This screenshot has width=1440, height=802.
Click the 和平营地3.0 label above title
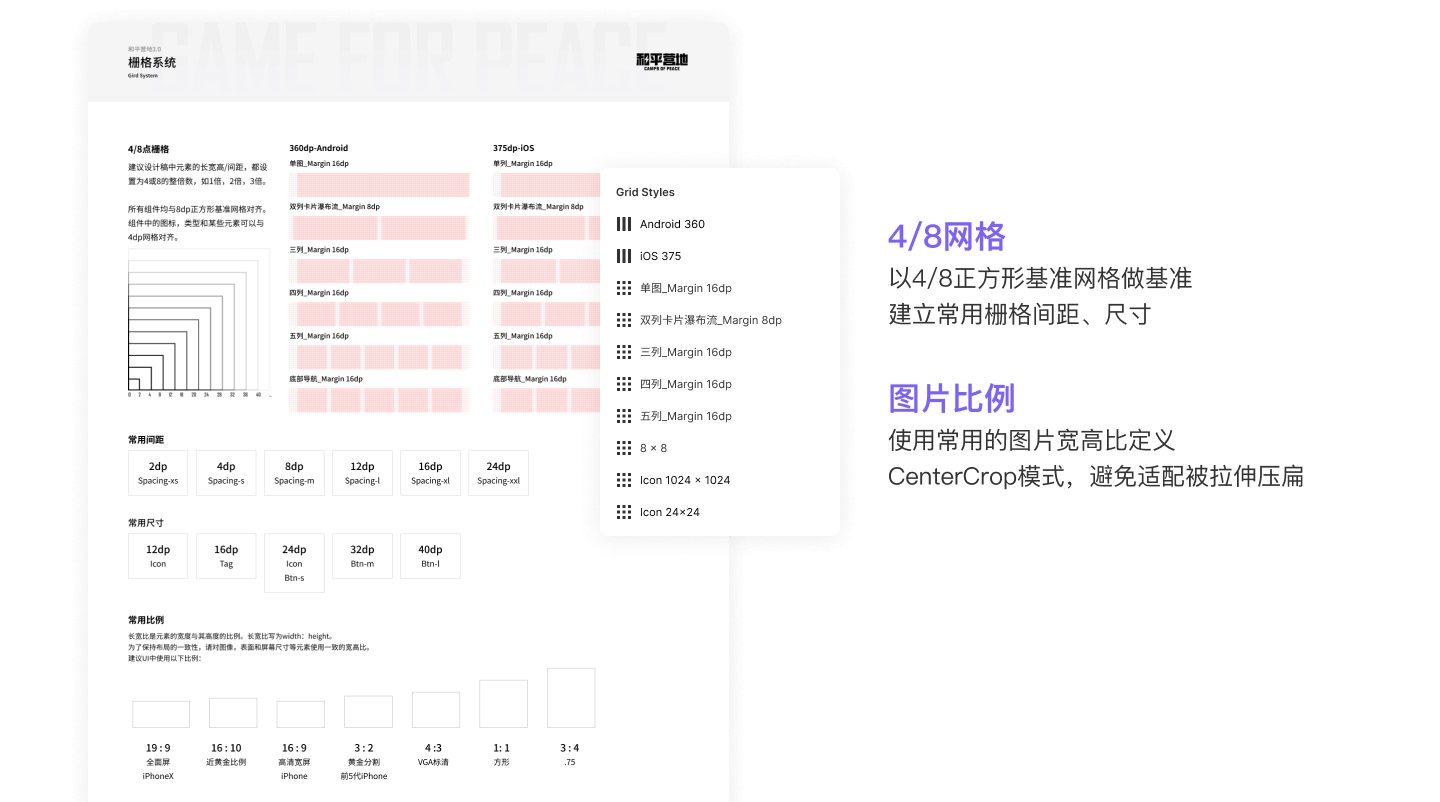144,49
